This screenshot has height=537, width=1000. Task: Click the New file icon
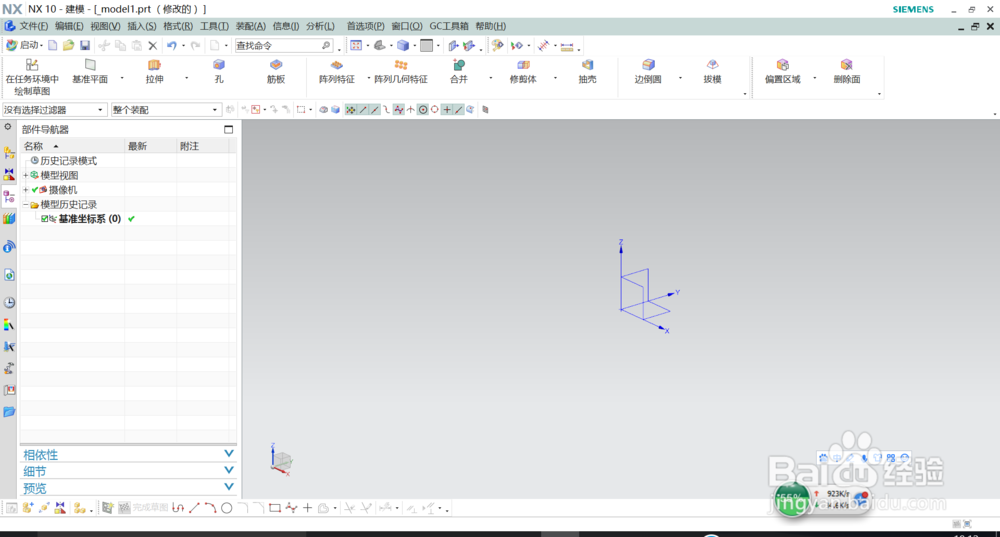(x=53, y=45)
